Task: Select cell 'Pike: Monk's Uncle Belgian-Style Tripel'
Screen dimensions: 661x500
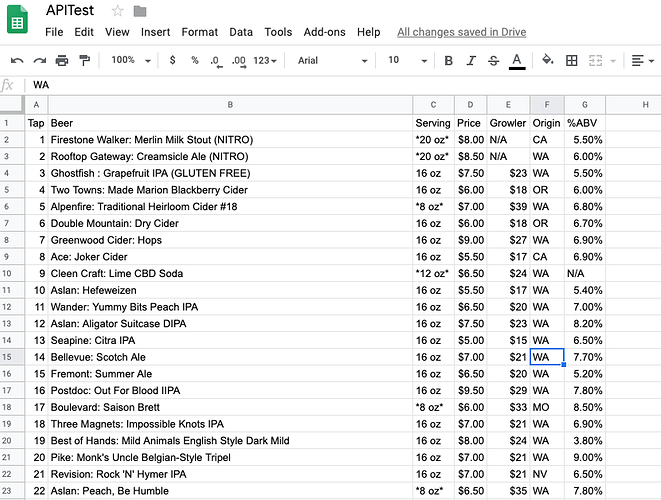Action: (x=230, y=457)
